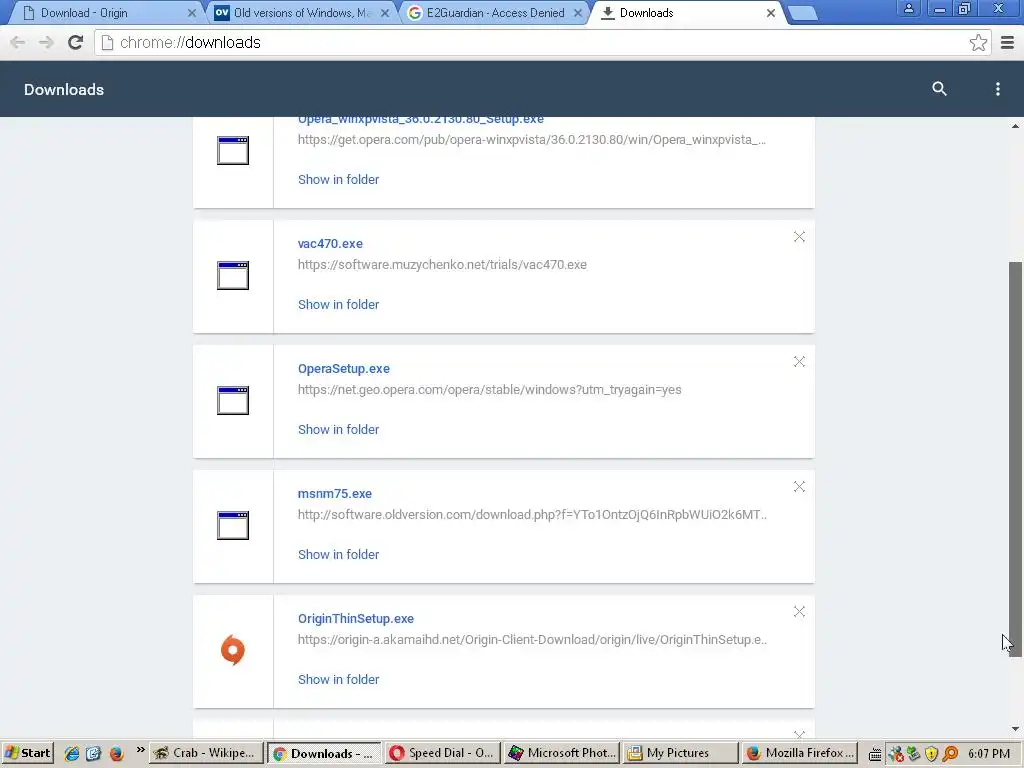Open the OperaSetup.exe file link

[x=344, y=368]
